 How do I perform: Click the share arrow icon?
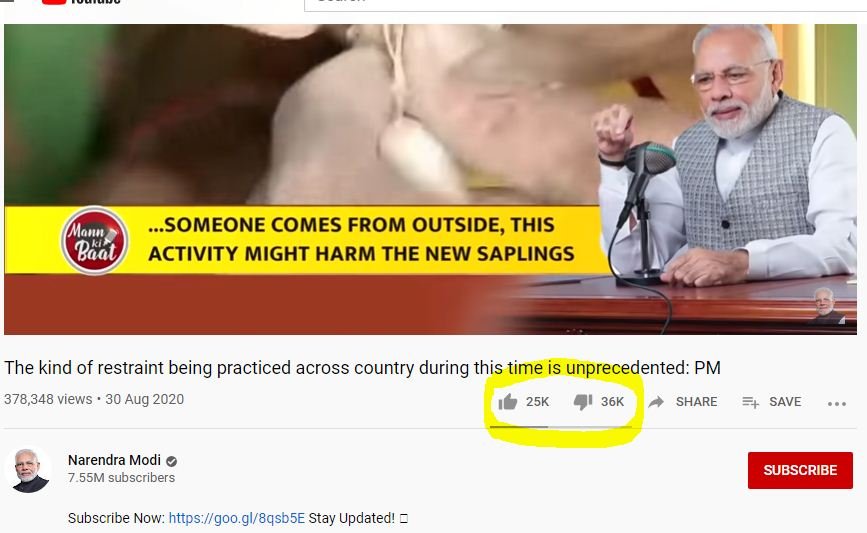click(x=656, y=401)
